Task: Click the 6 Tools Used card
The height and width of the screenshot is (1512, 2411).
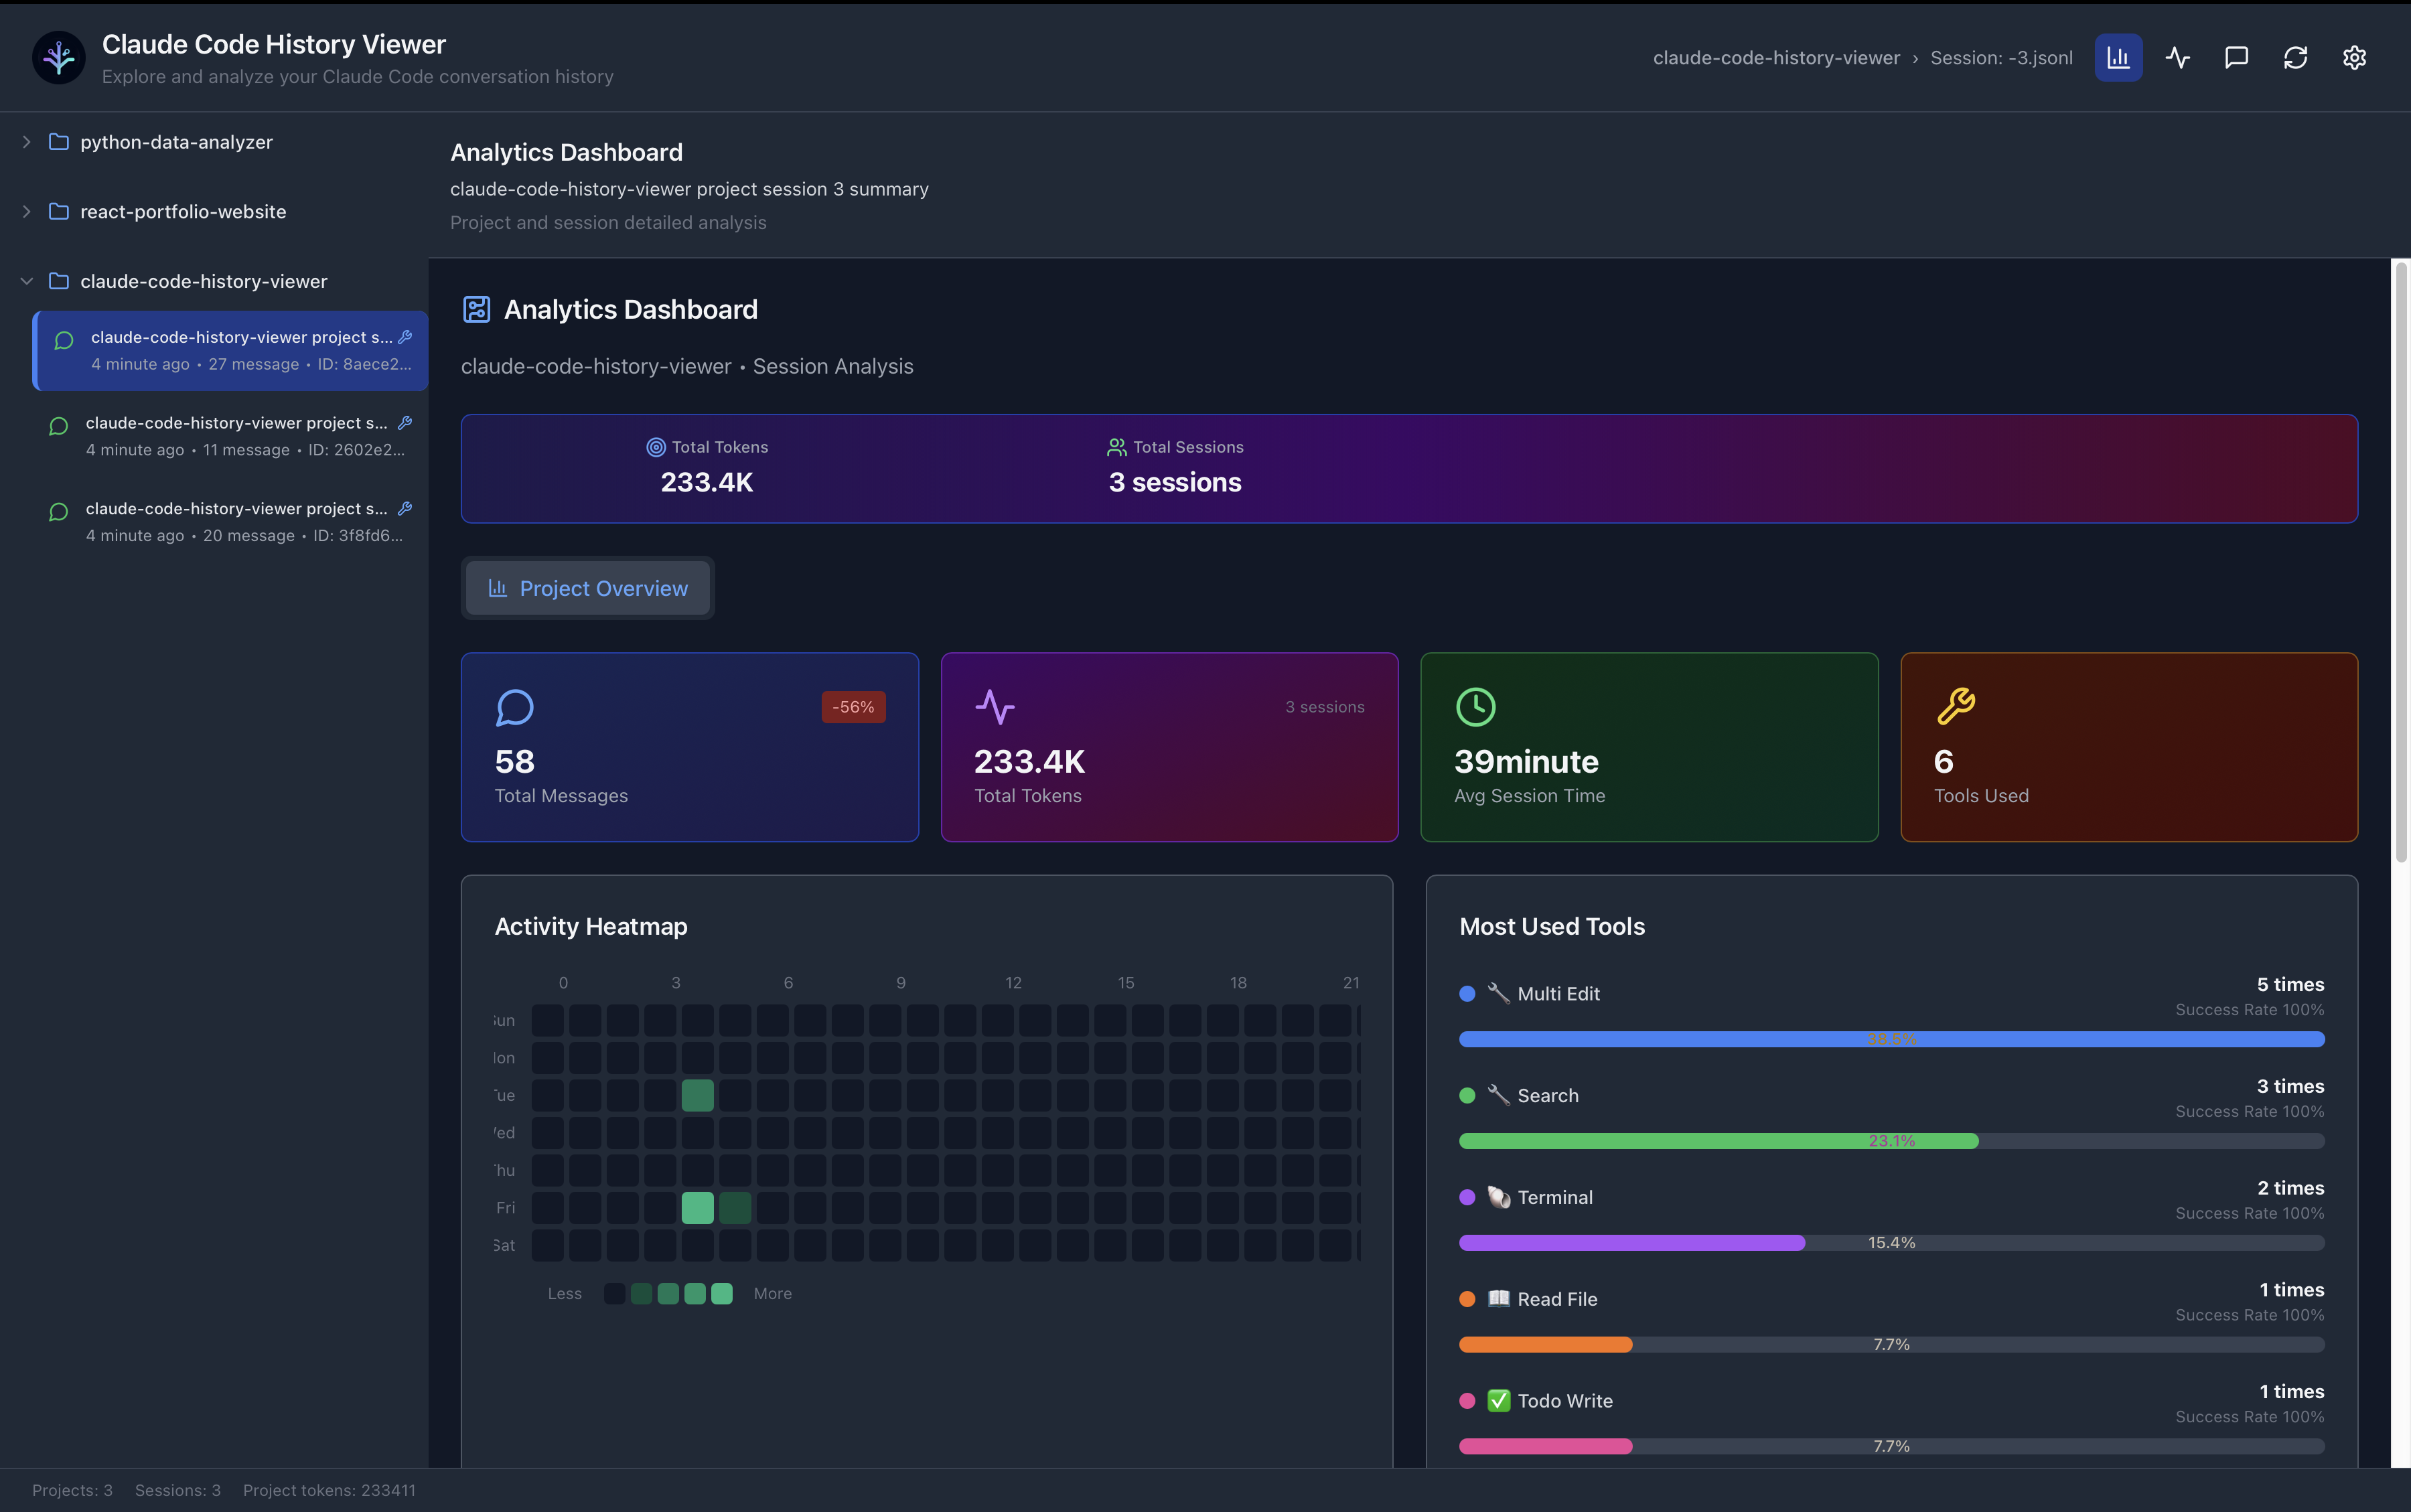Action: [2129, 747]
